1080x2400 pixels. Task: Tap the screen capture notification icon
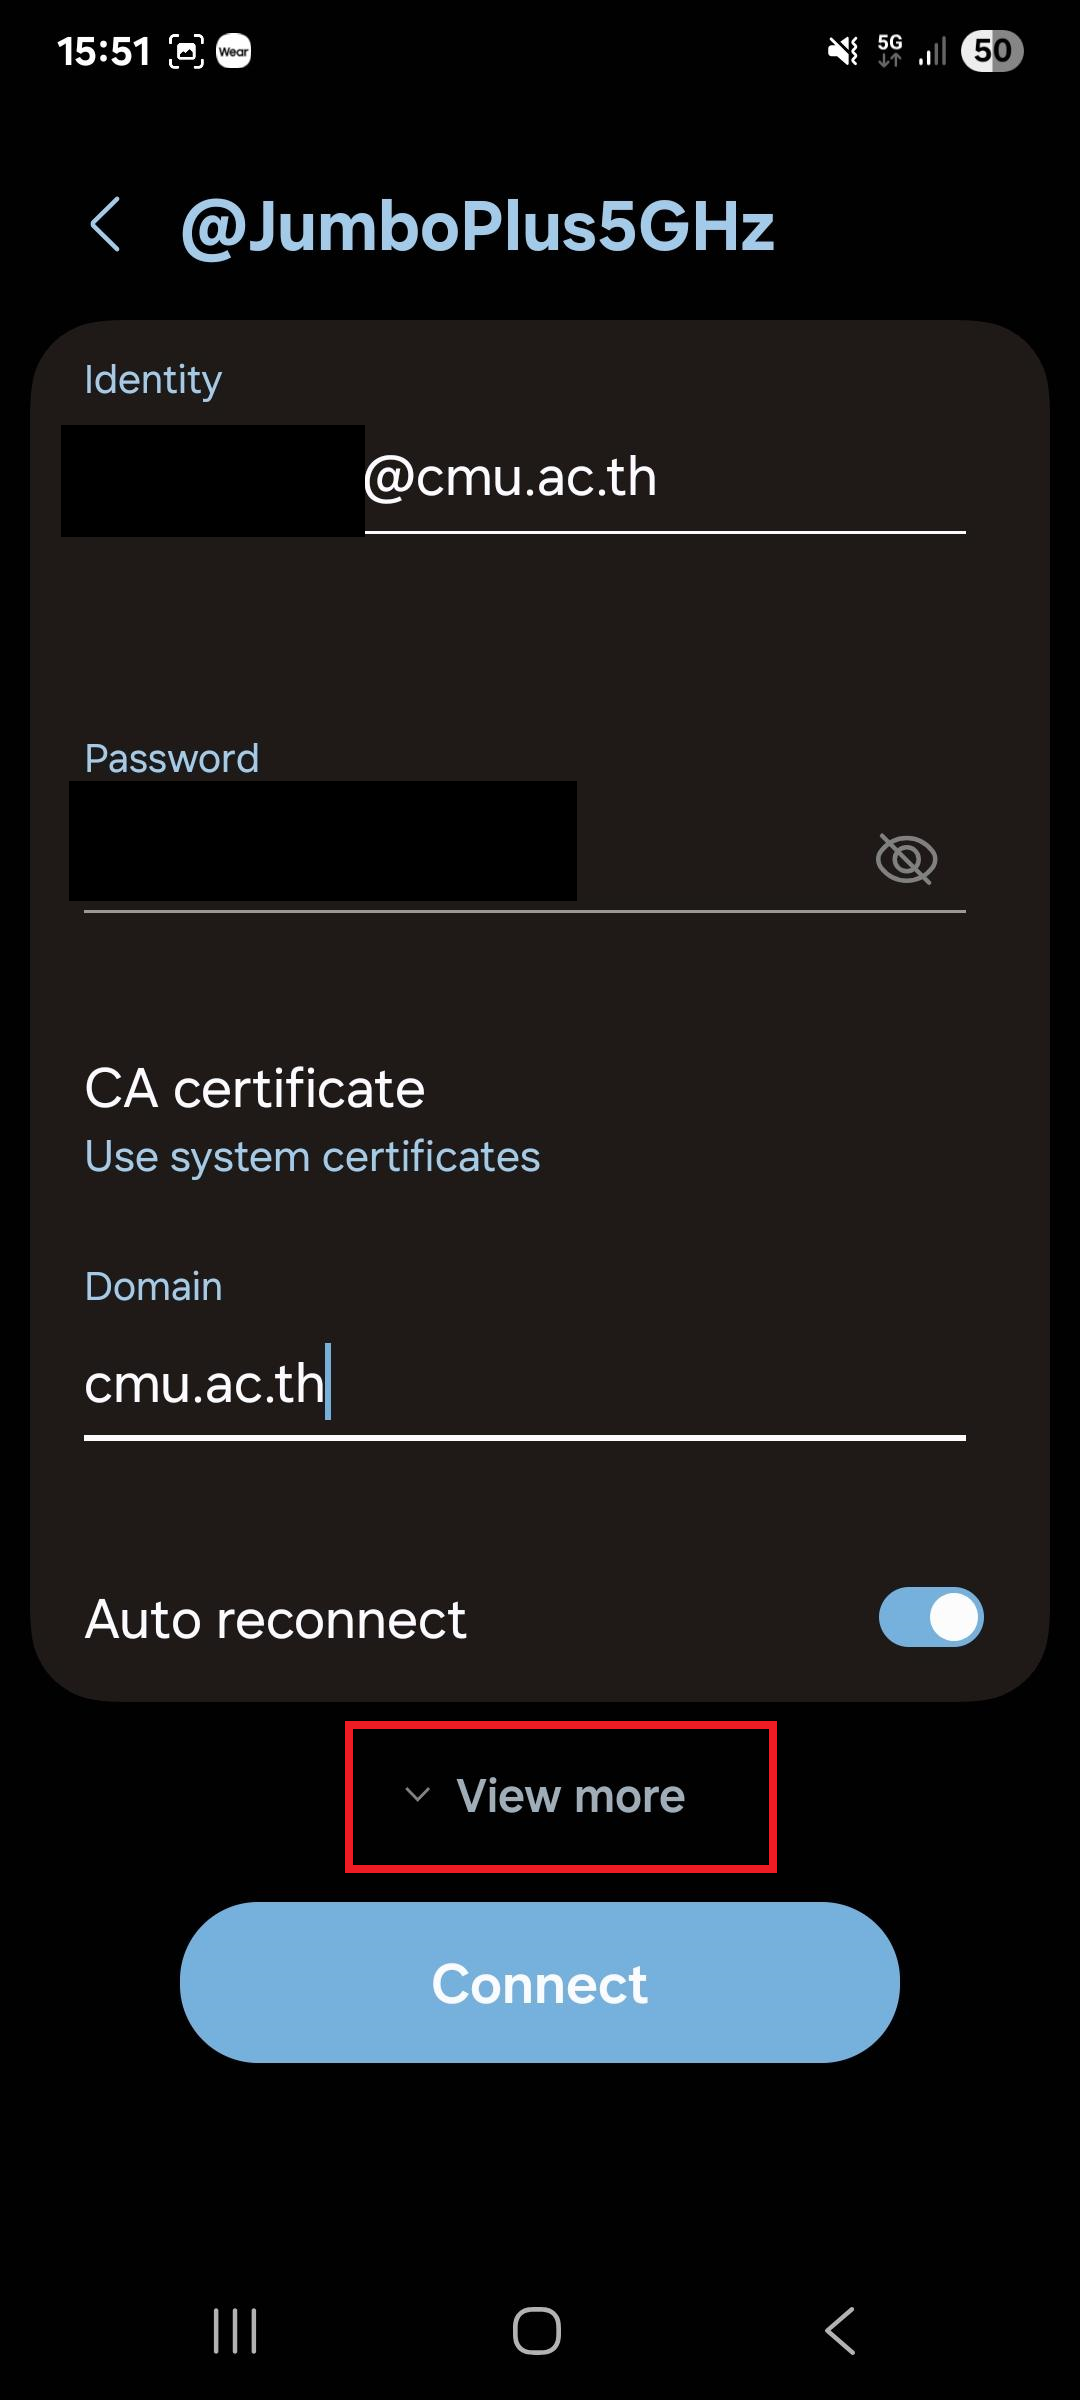[x=186, y=51]
